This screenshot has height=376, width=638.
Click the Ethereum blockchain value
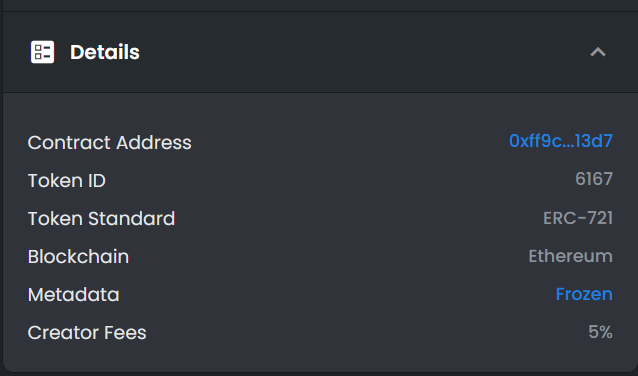tap(570, 256)
